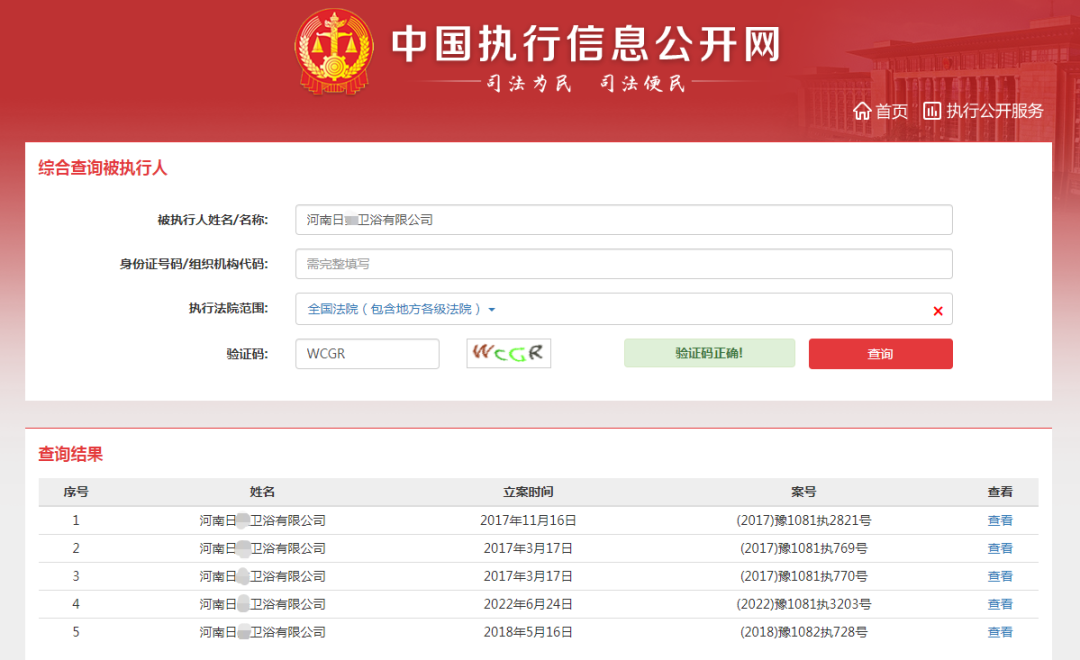Click the bar chart icon for 执行公开服务
The height and width of the screenshot is (660, 1080).
point(932,111)
